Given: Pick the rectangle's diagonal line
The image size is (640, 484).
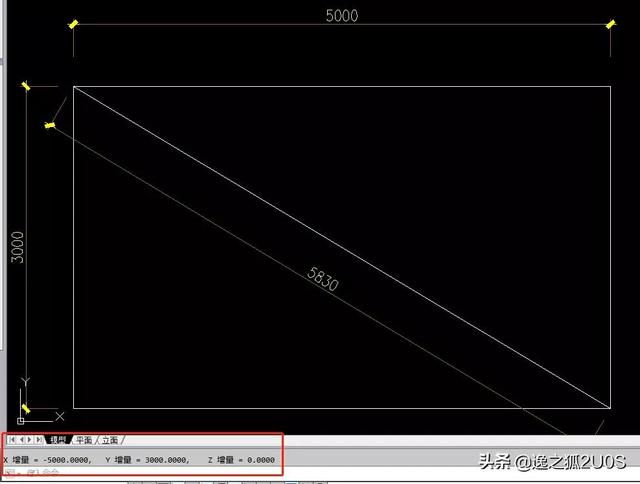Looking at the screenshot, I should pyautogui.click(x=342, y=247).
